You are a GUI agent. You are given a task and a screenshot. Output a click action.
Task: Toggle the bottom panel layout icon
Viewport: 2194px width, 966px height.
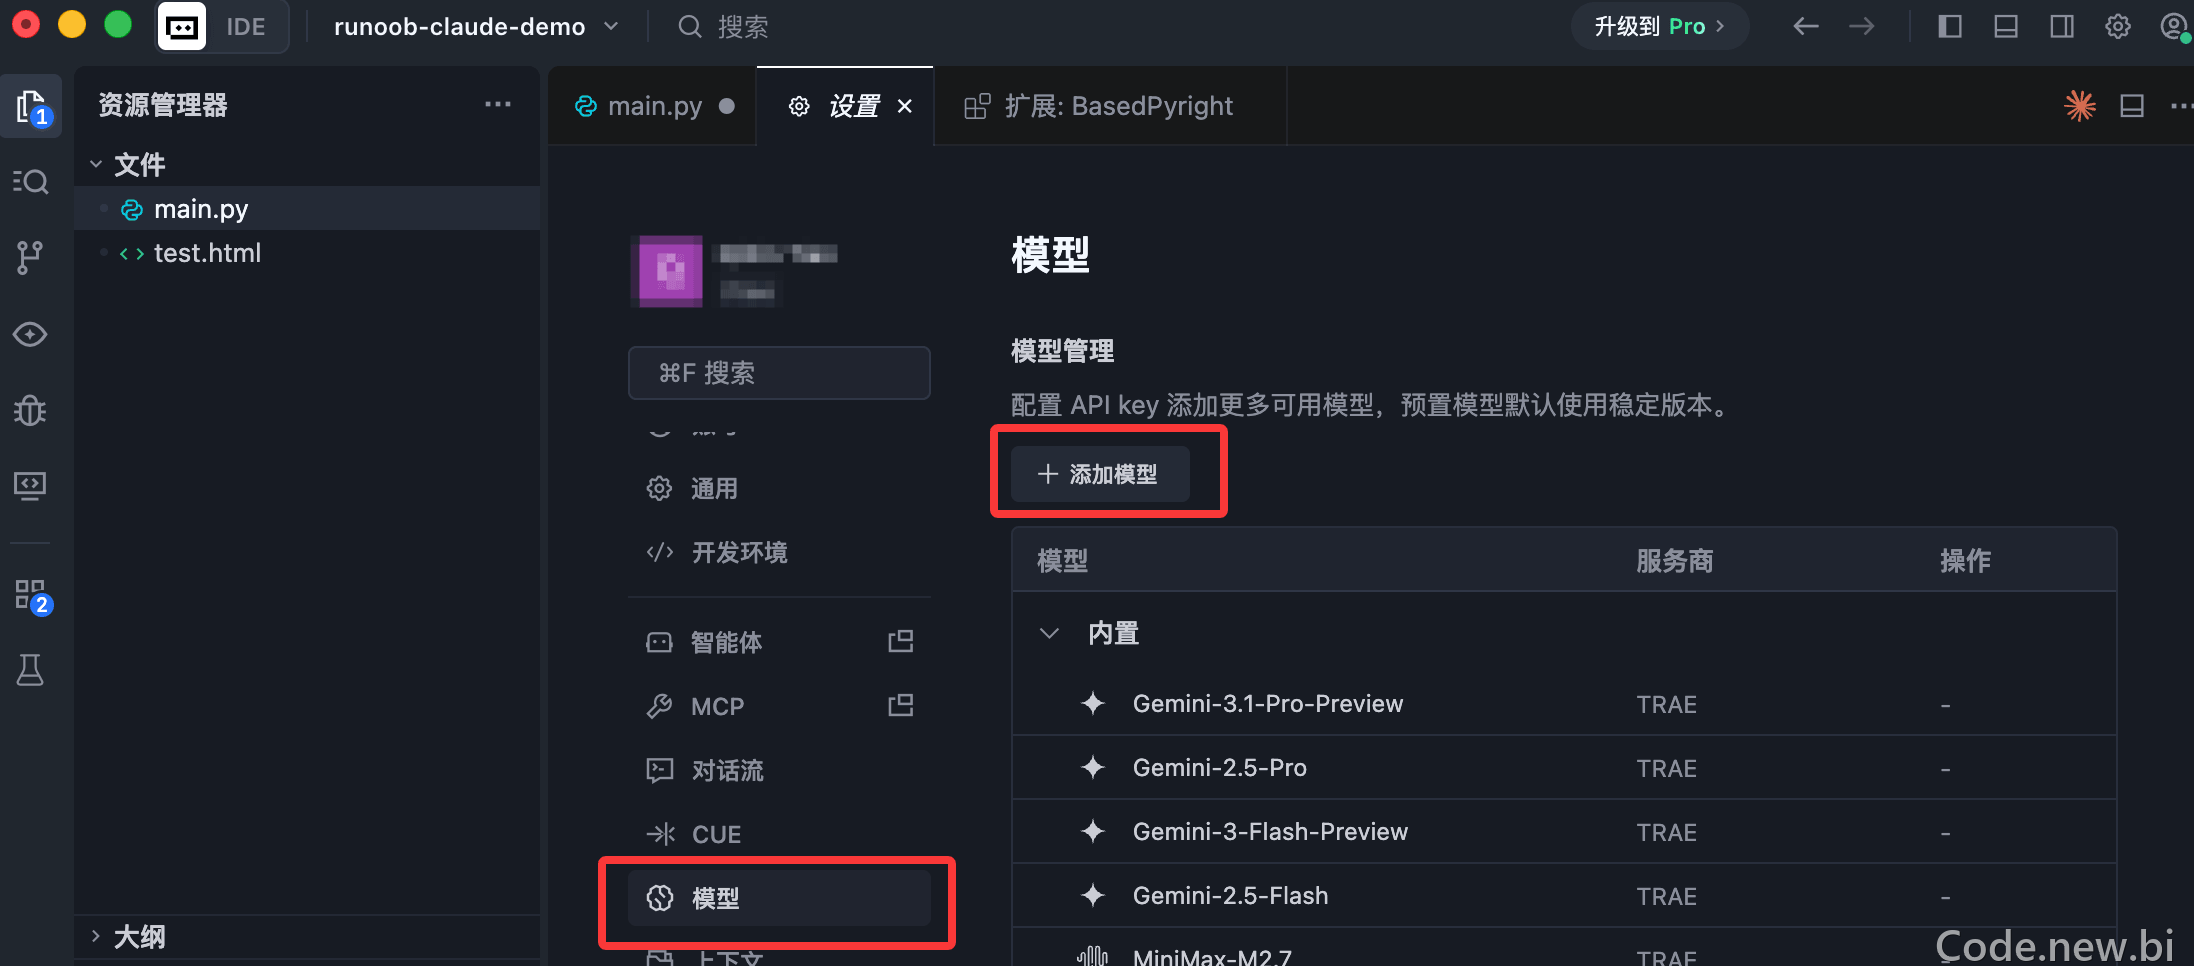pos(2005,27)
